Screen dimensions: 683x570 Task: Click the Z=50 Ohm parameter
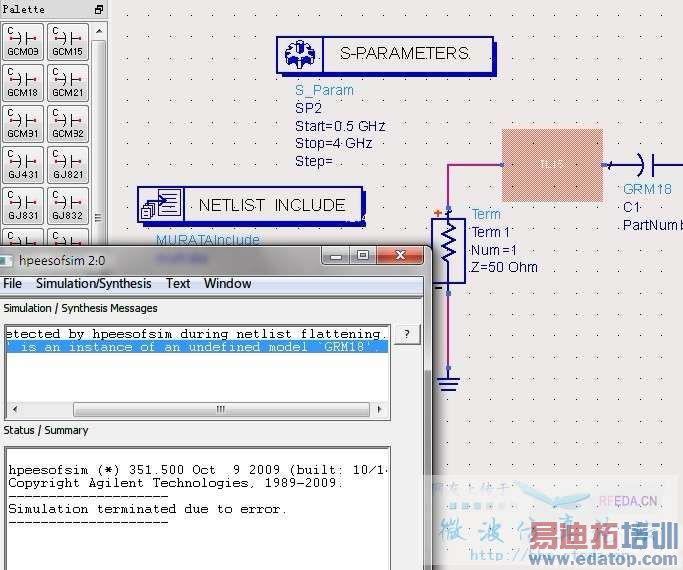point(504,267)
